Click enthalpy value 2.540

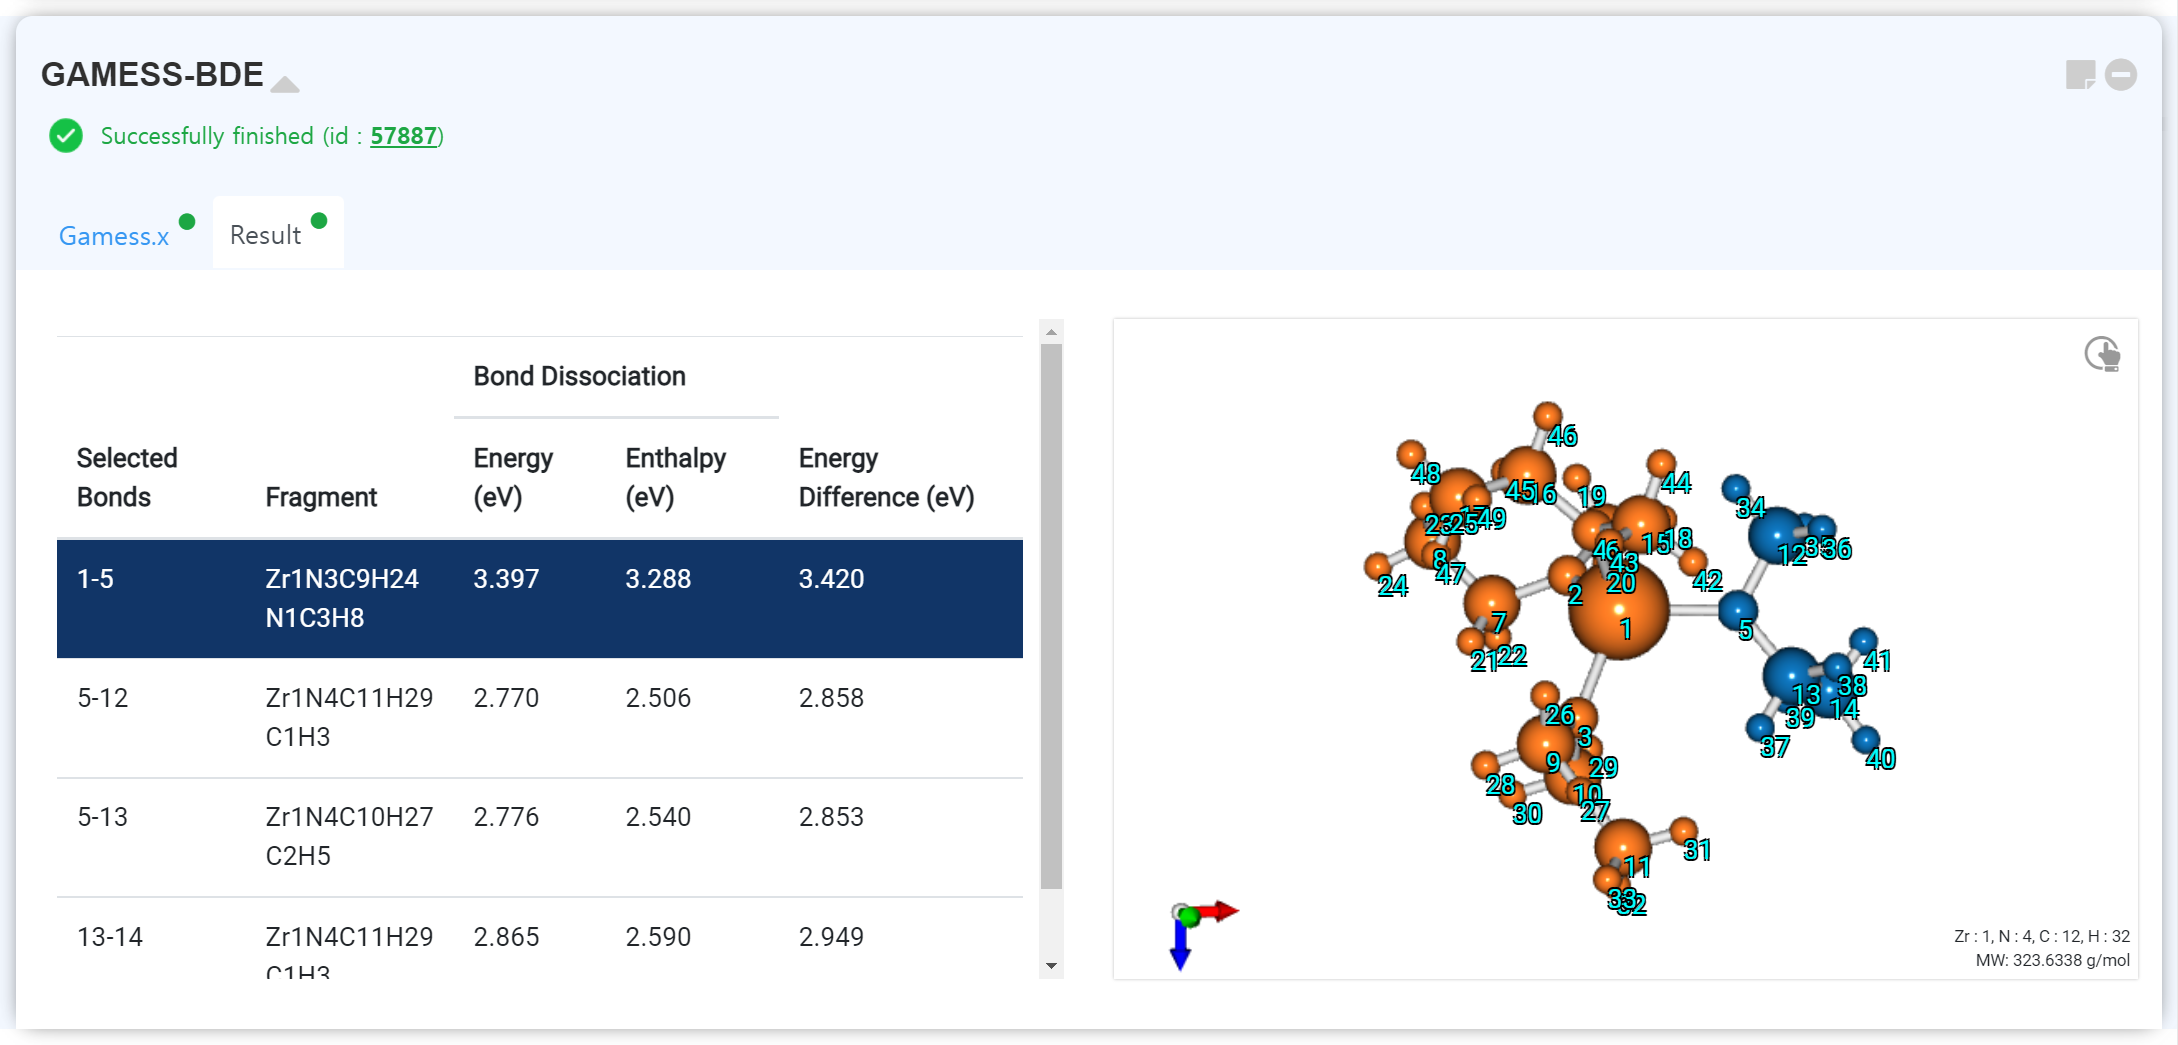pos(658,817)
